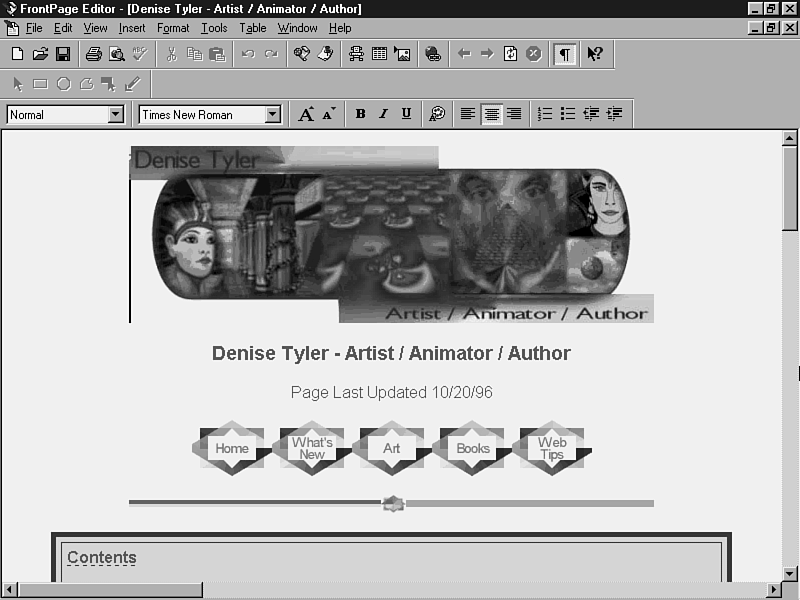The width and height of the screenshot is (800, 600).
Task: Toggle Center alignment
Action: (x=491, y=114)
